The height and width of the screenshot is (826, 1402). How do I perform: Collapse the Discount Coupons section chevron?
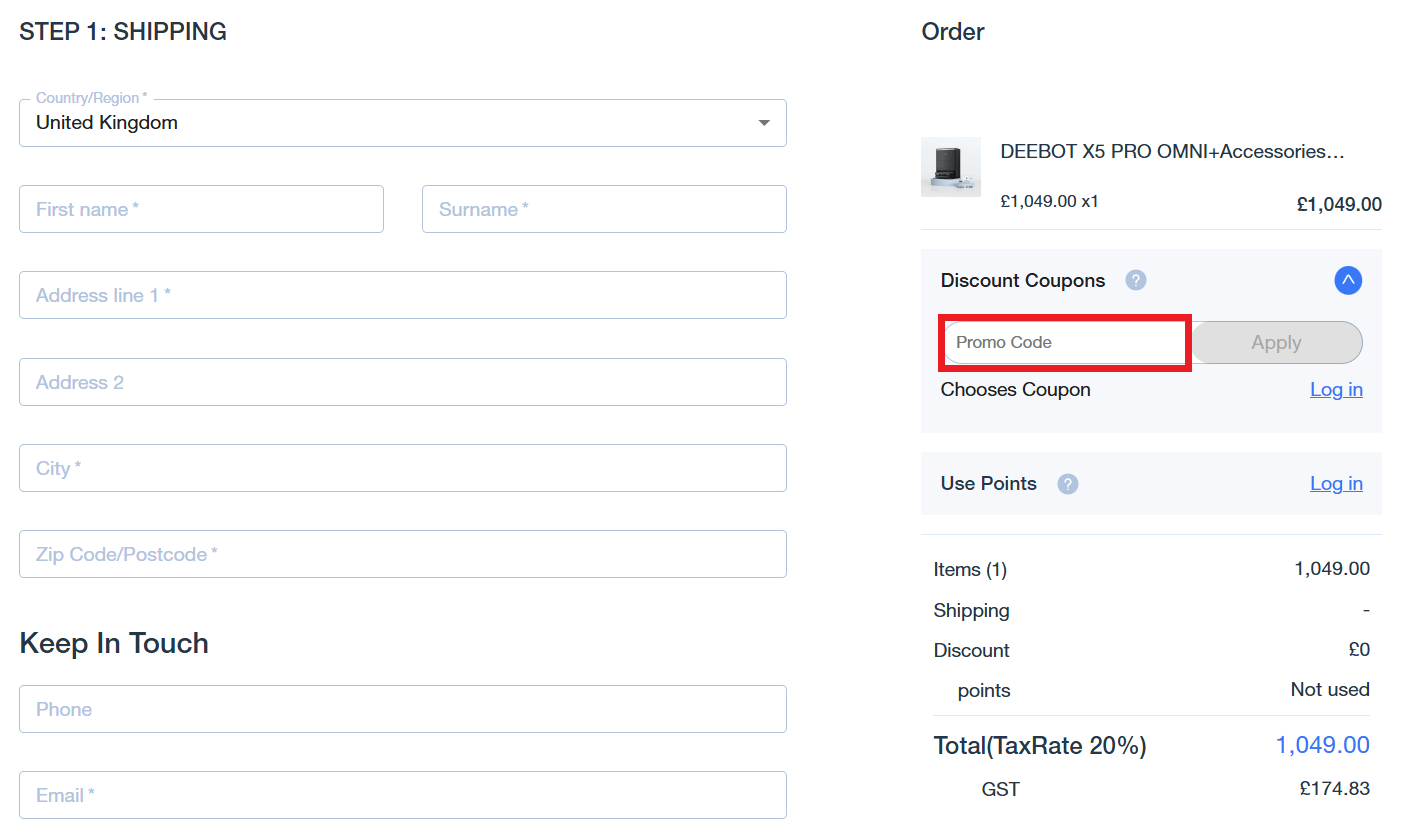[x=1347, y=280]
